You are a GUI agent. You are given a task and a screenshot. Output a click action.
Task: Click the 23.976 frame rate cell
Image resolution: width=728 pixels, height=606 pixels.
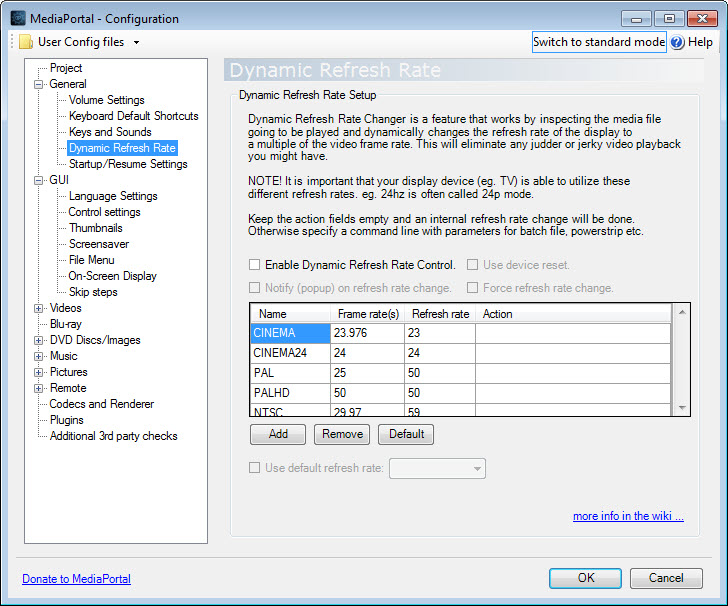pos(368,333)
